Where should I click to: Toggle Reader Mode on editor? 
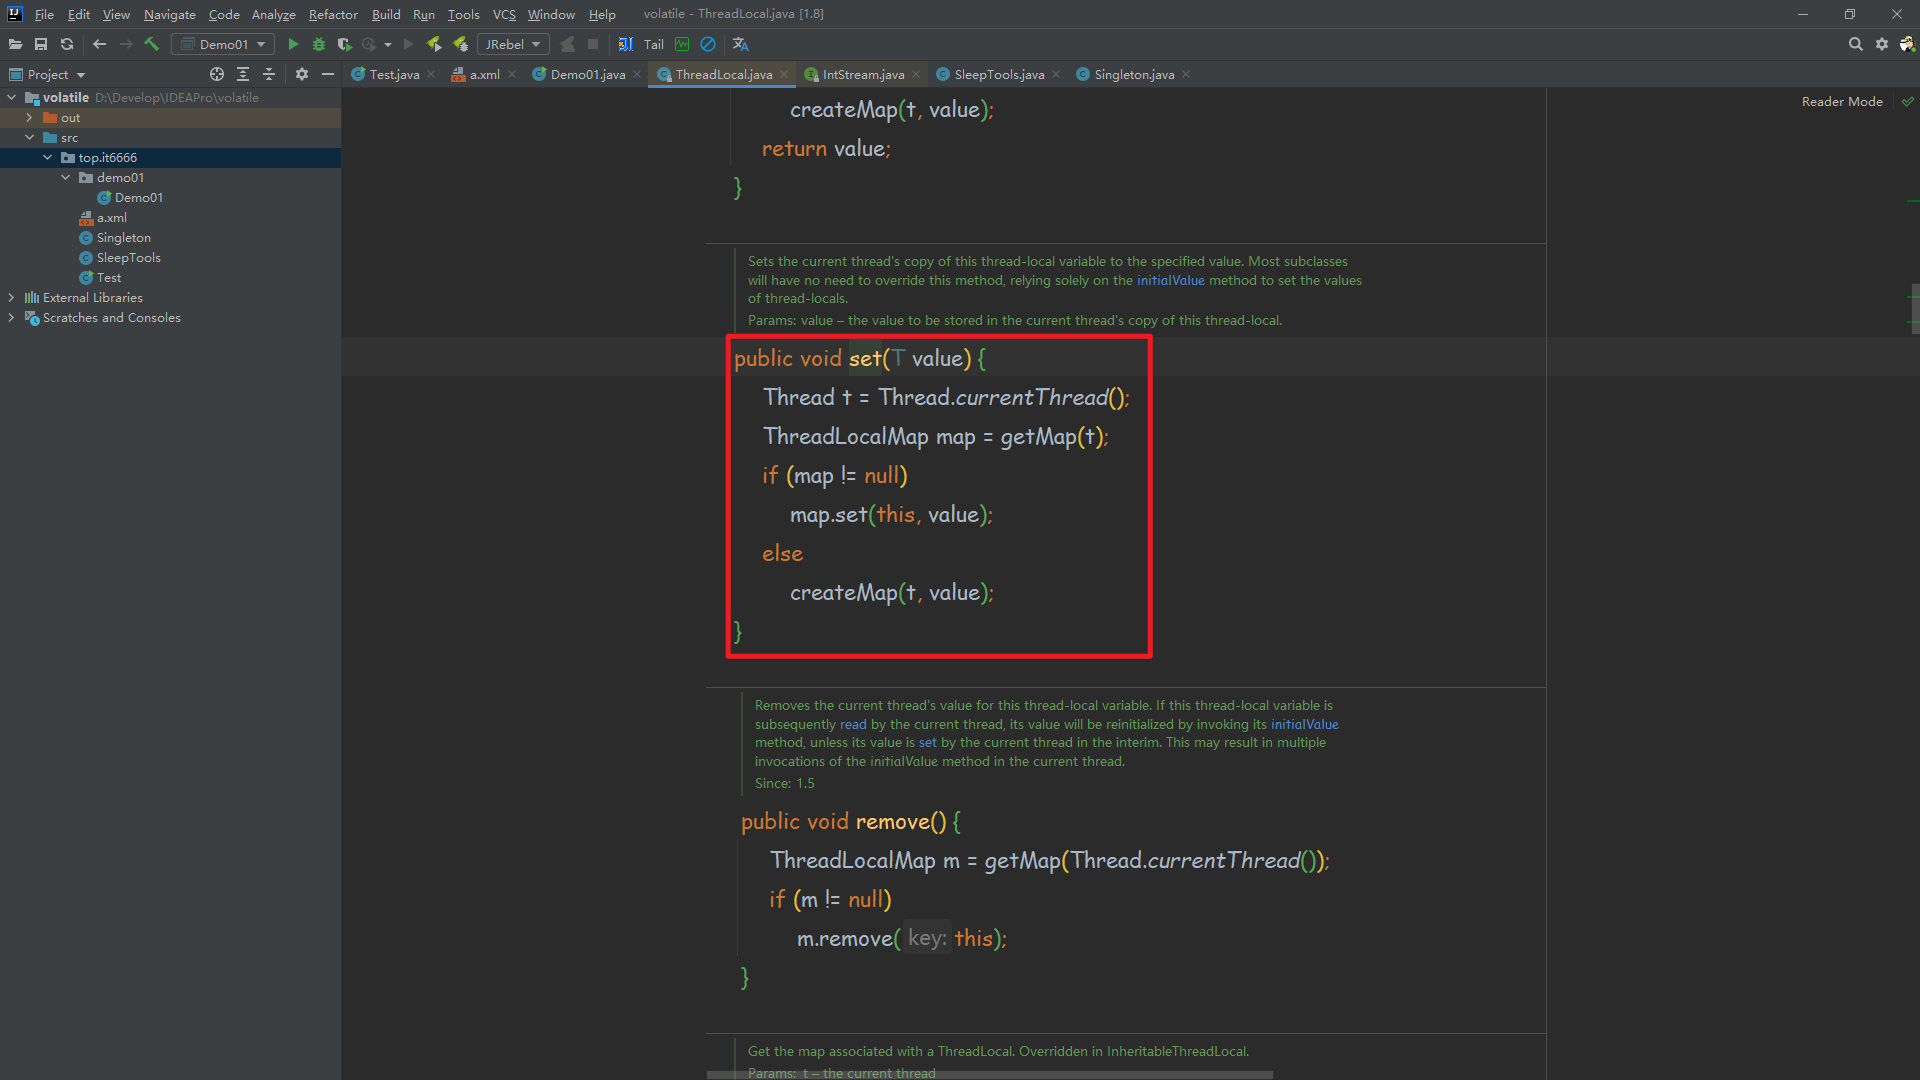pos(1842,100)
